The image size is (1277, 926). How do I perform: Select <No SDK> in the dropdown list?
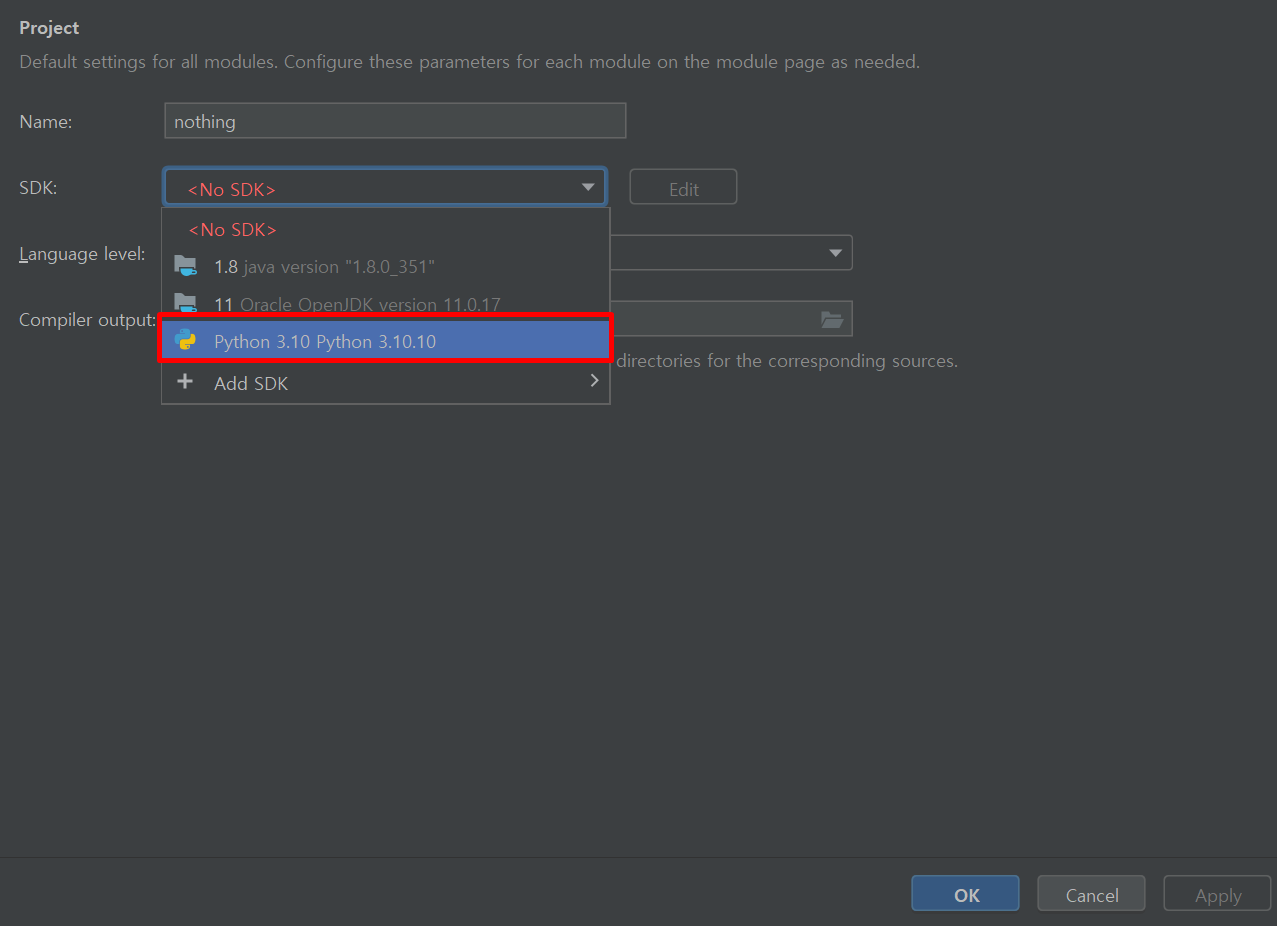coord(385,229)
